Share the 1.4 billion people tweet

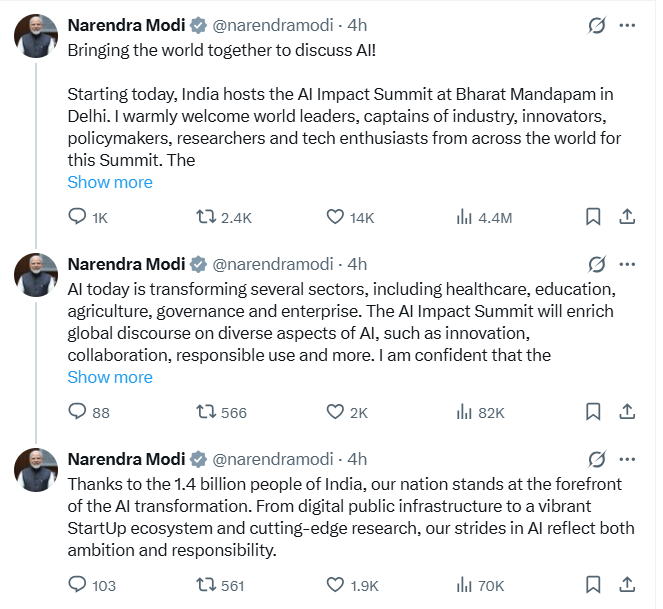[627, 585]
